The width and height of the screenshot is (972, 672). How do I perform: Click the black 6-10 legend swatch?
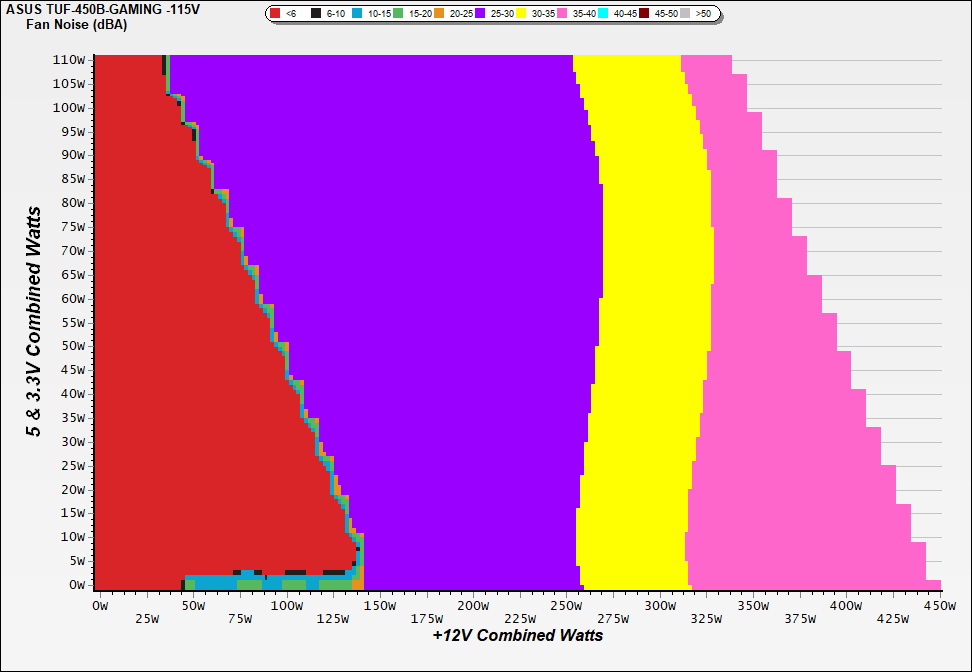[x=316, y=14]
